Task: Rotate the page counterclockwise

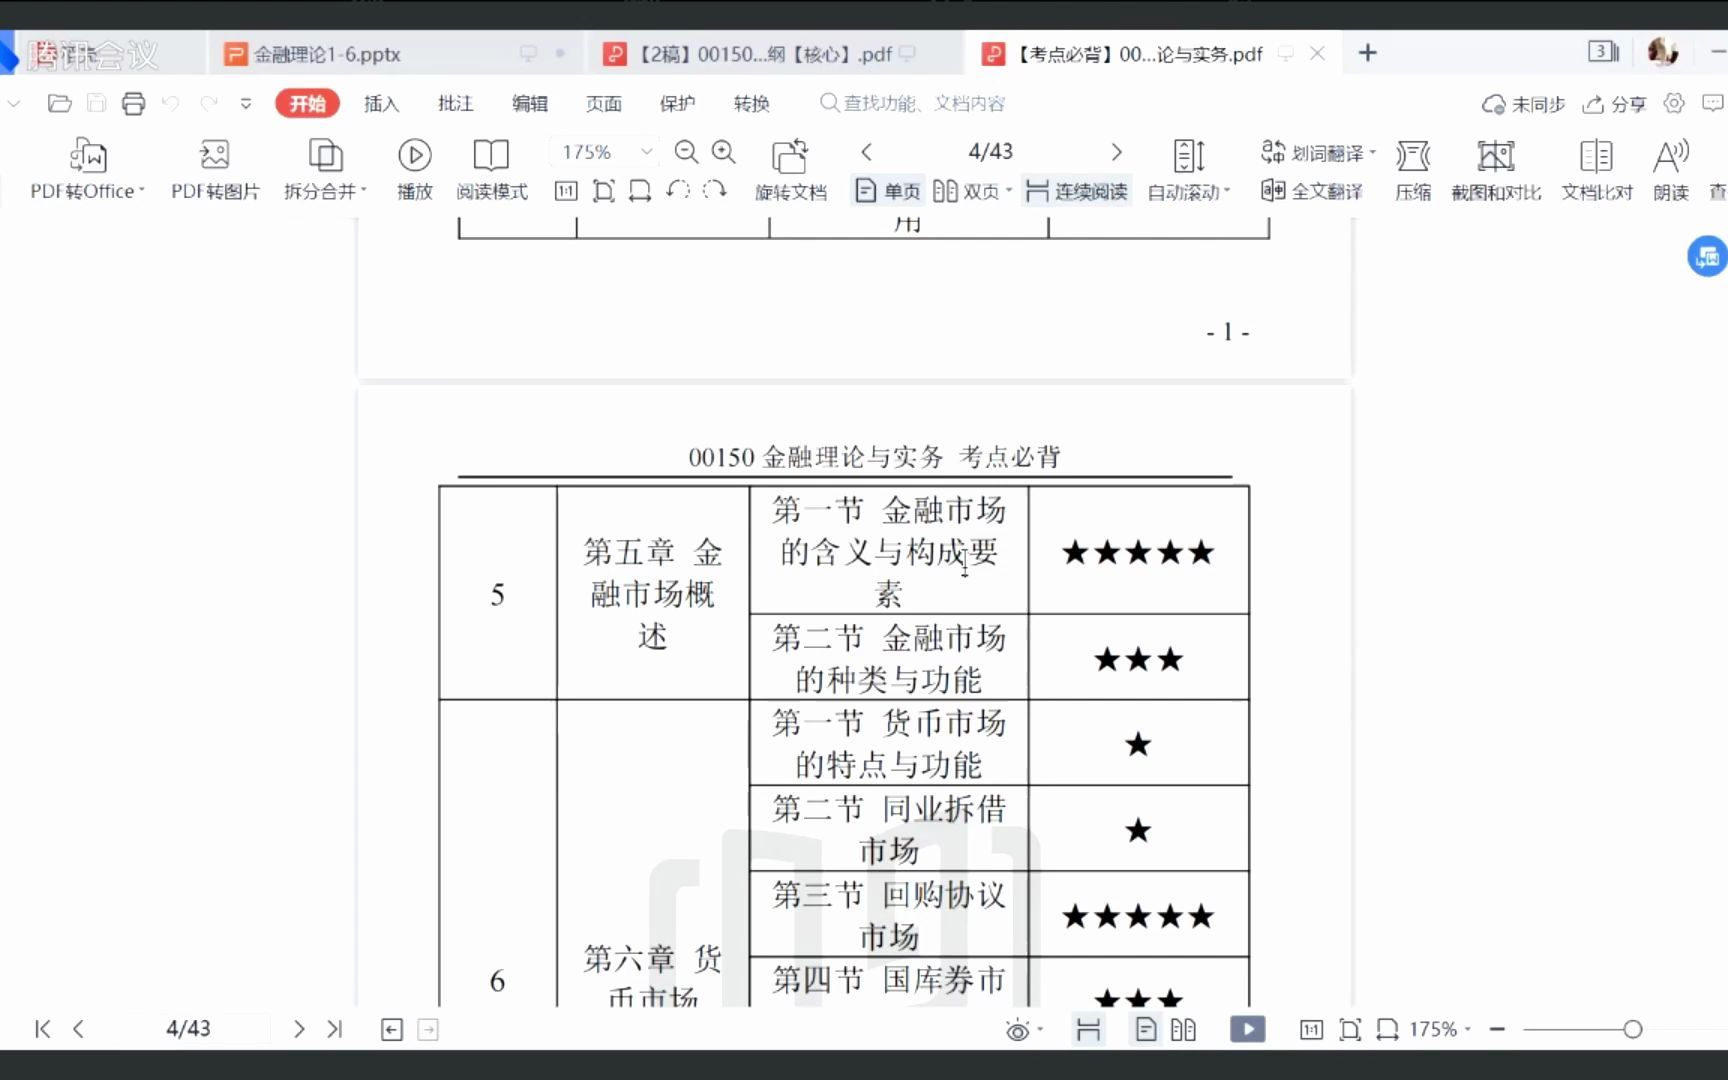Action: (678, 189)
